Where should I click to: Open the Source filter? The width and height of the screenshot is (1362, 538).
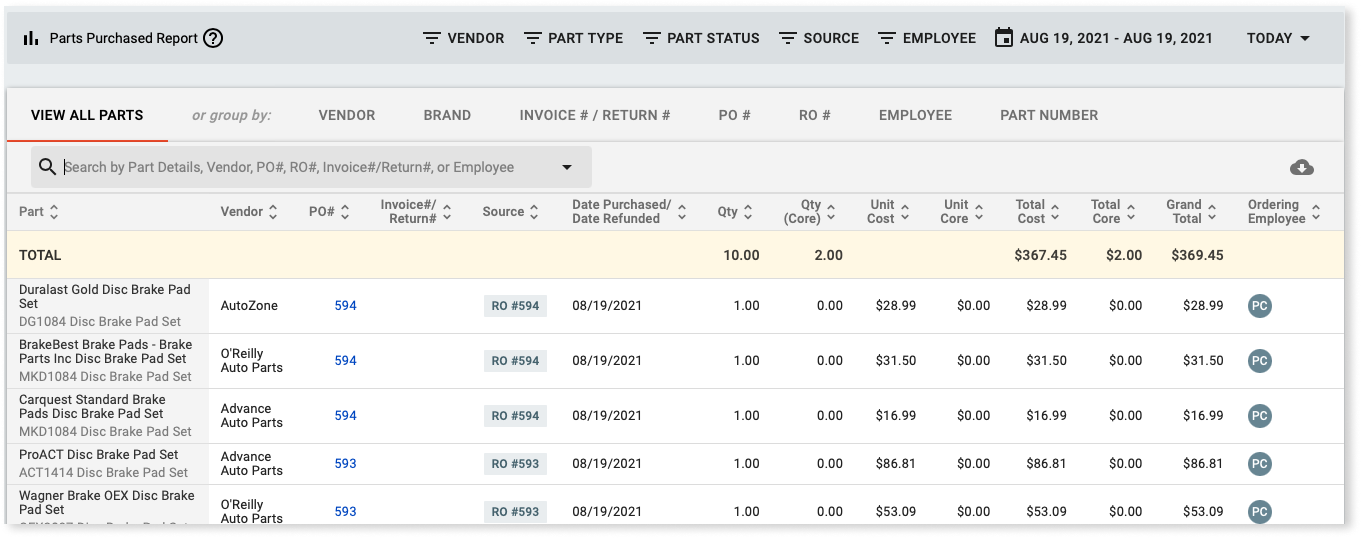pos(819,38)
